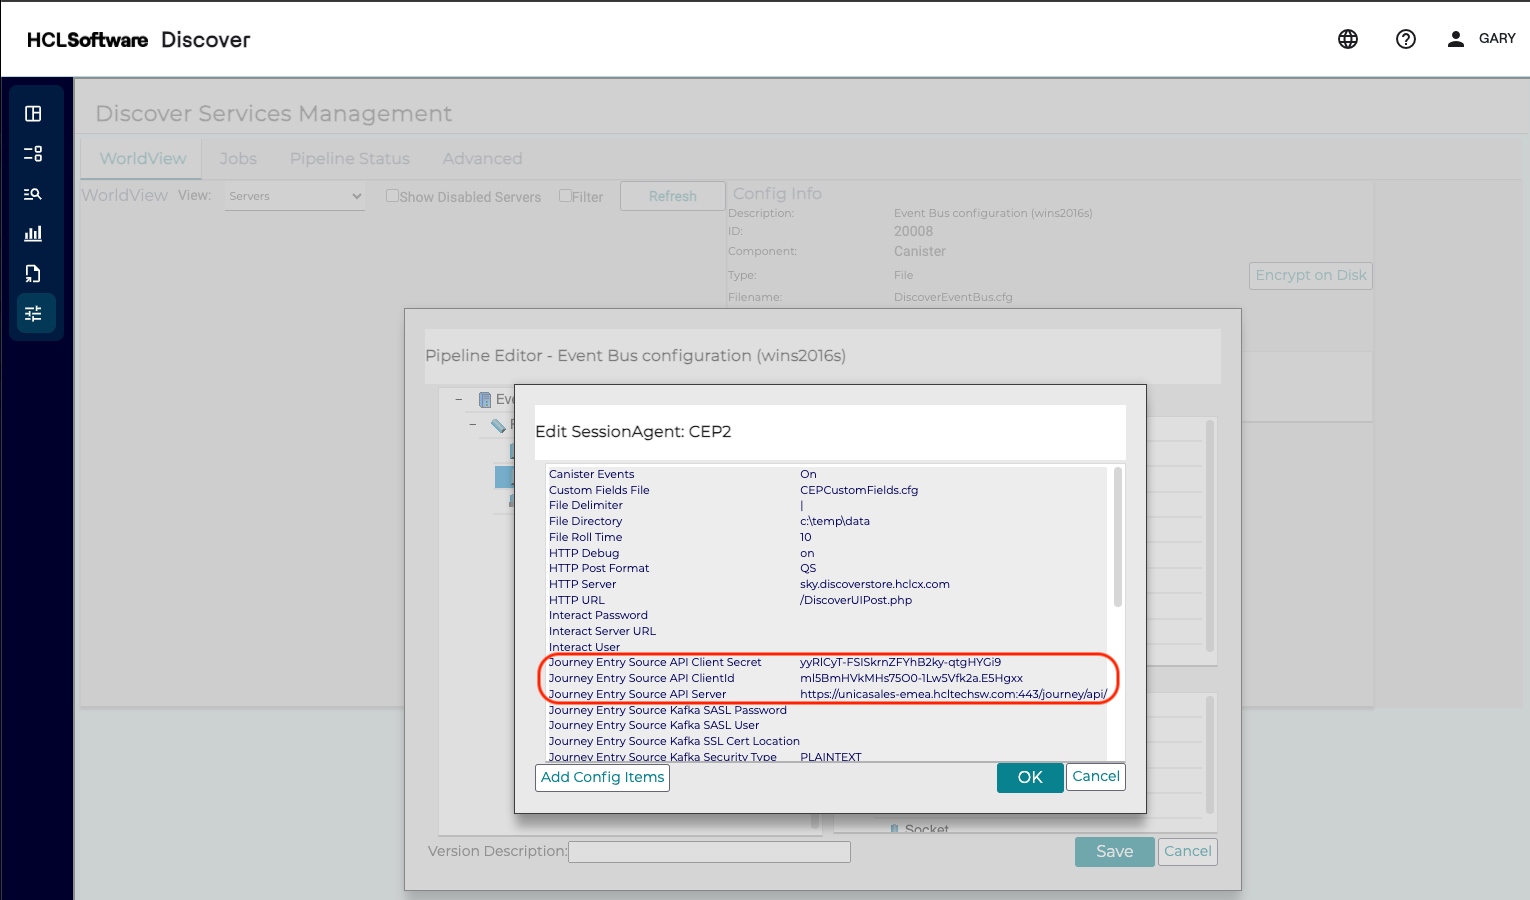Click the Event Bus root node icon in tree

coord(485,399)
